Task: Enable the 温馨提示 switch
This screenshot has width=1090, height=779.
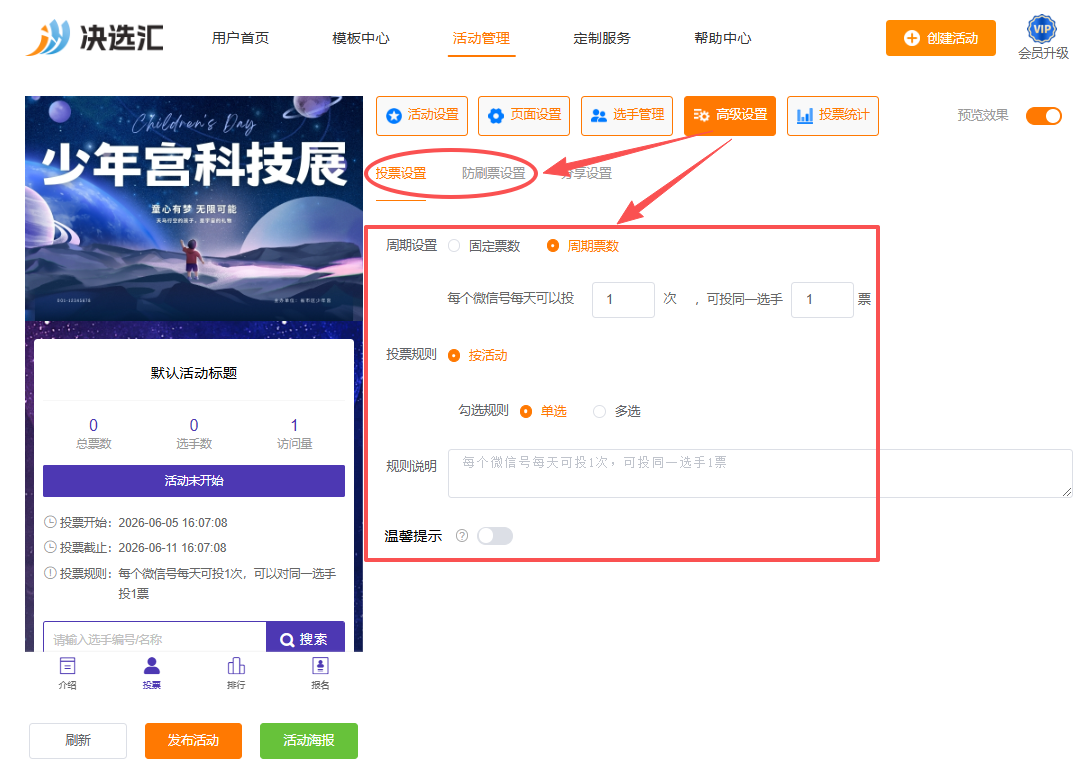Action: point(495,536)
